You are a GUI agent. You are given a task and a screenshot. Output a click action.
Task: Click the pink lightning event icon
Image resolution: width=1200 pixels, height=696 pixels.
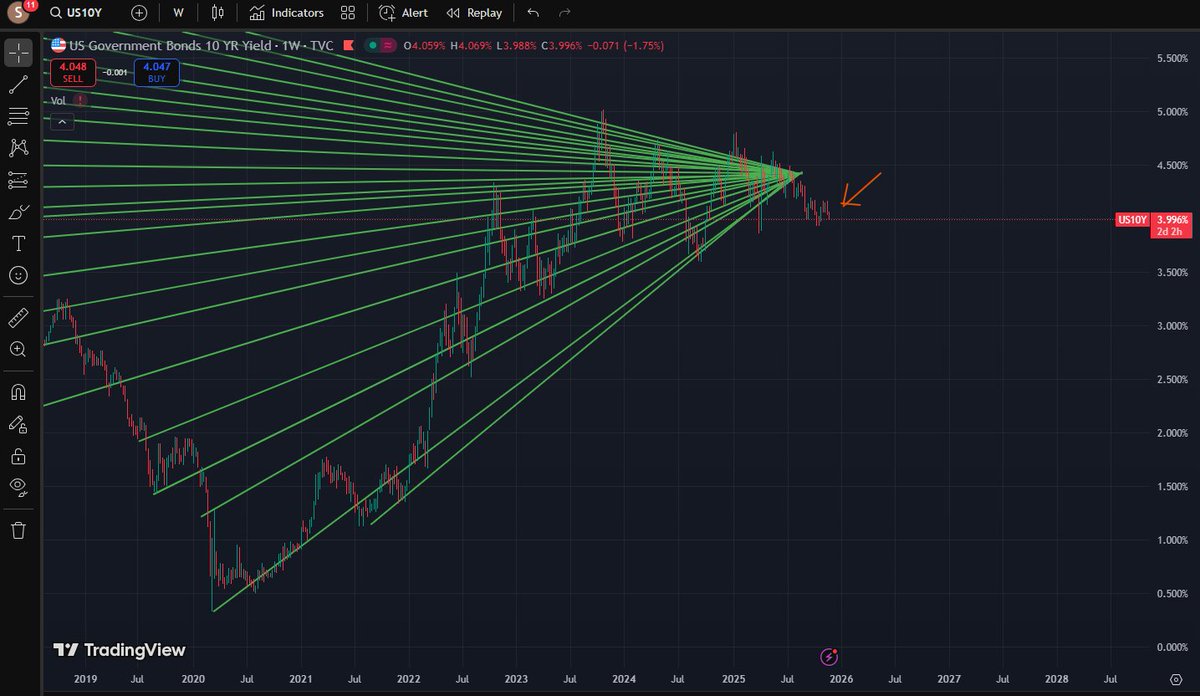(x=829, y=656)
